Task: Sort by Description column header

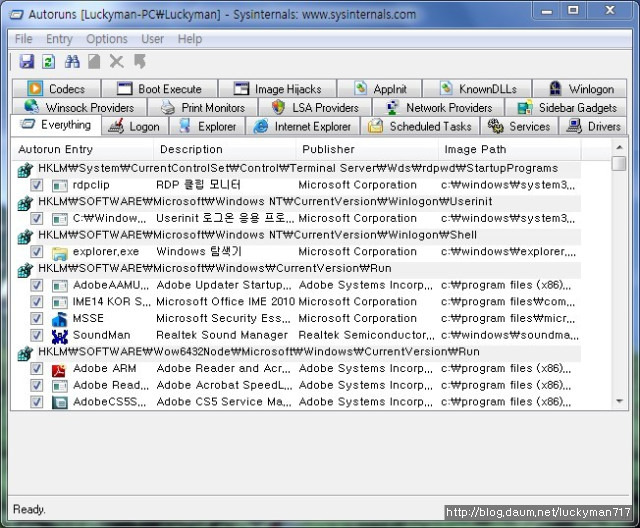Action: 224,150
